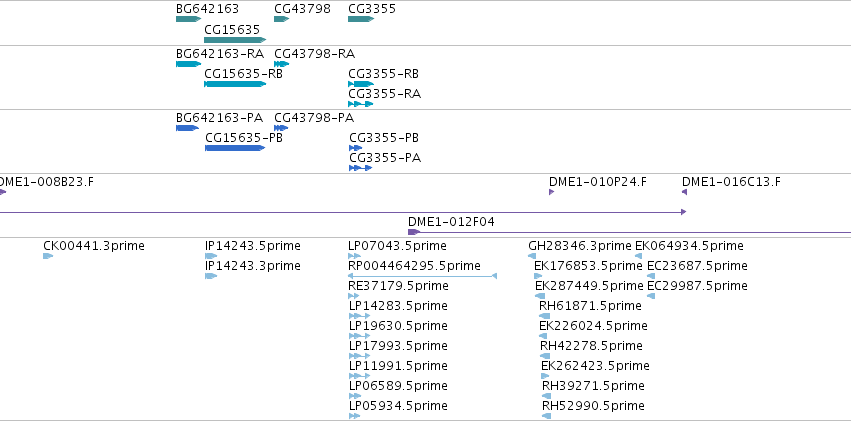Viewport: 851px width, 421px height.
Task: Click the DME1-012F04 purple marker glyph
Action: click(x=414, y=232)
